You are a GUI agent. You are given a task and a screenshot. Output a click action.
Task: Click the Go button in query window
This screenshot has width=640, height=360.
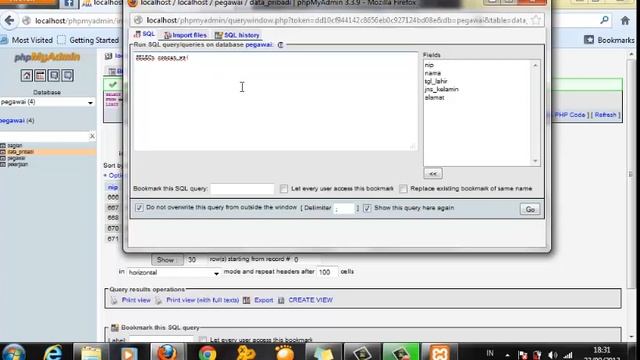click(x=530, y=209)
